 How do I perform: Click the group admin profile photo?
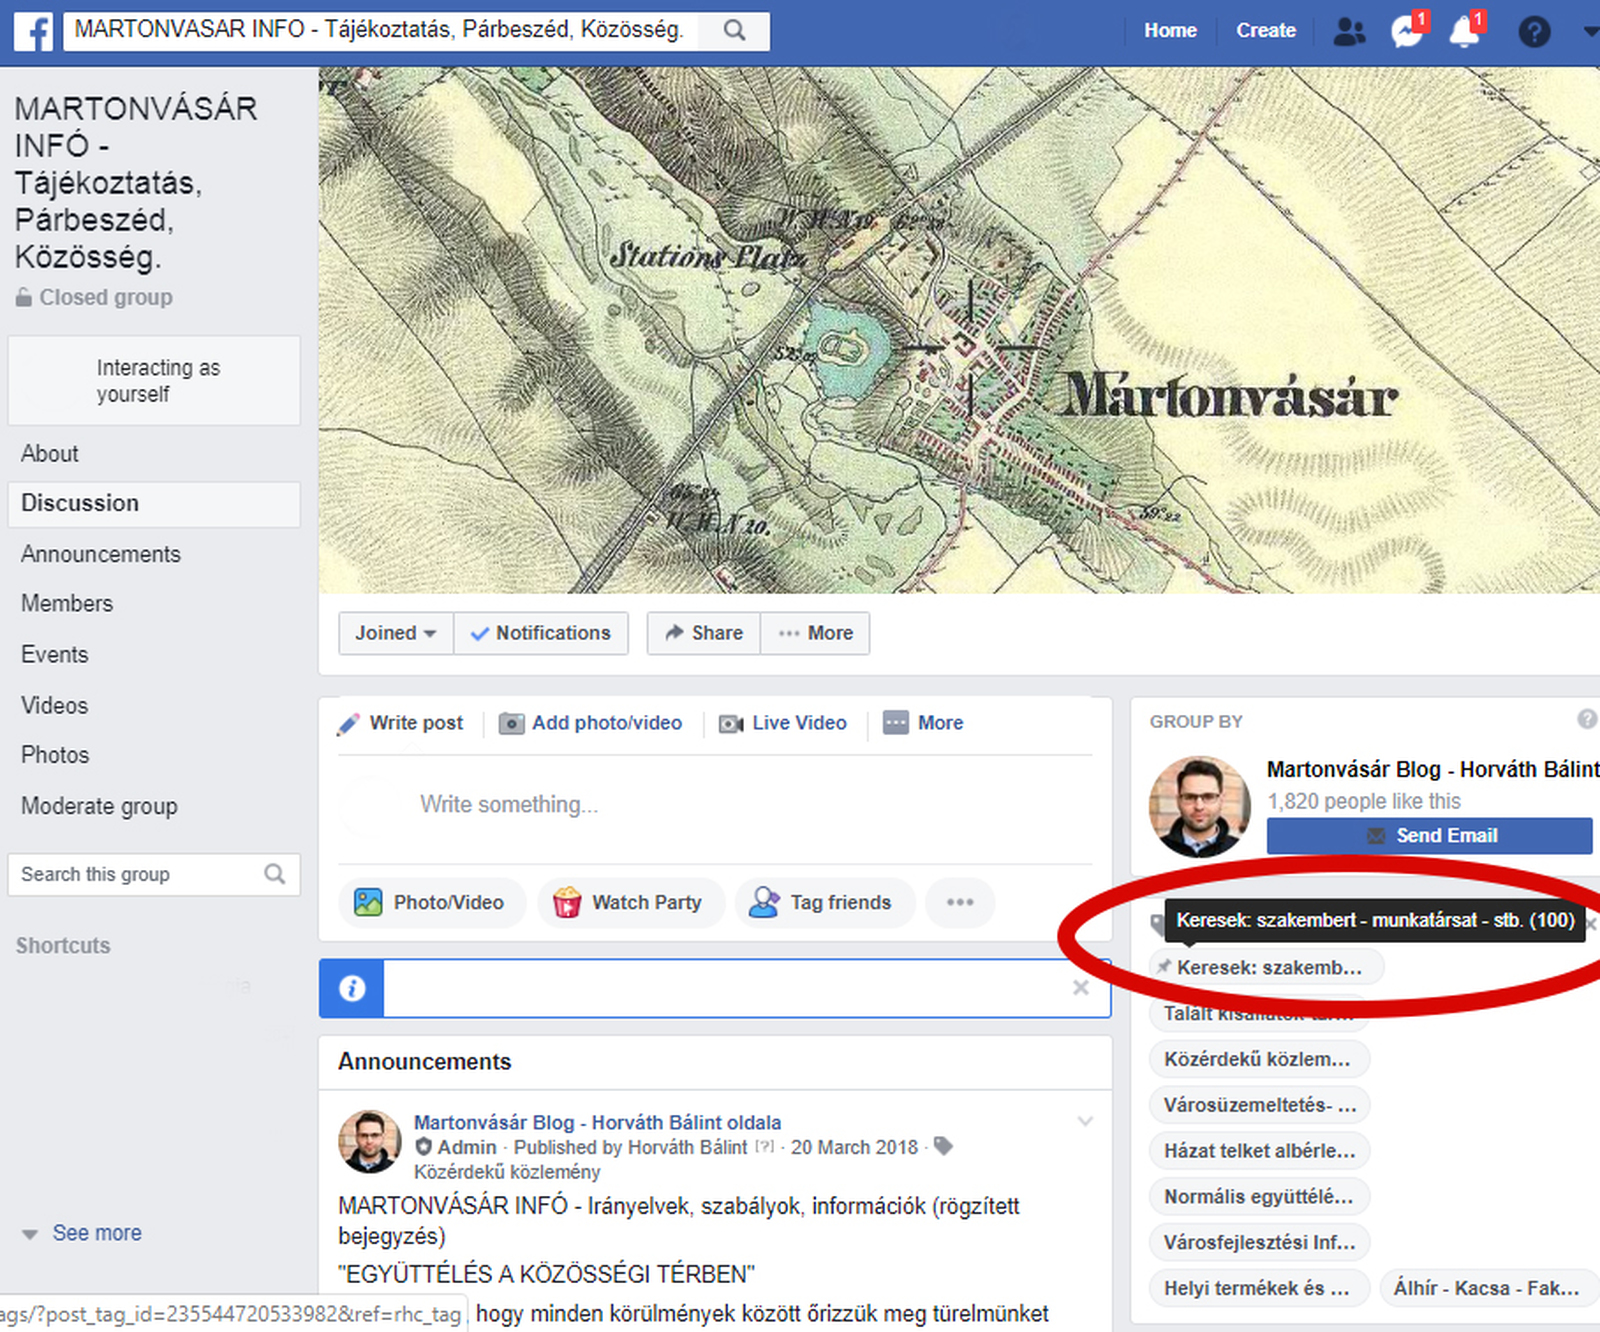click(1200, 807)
